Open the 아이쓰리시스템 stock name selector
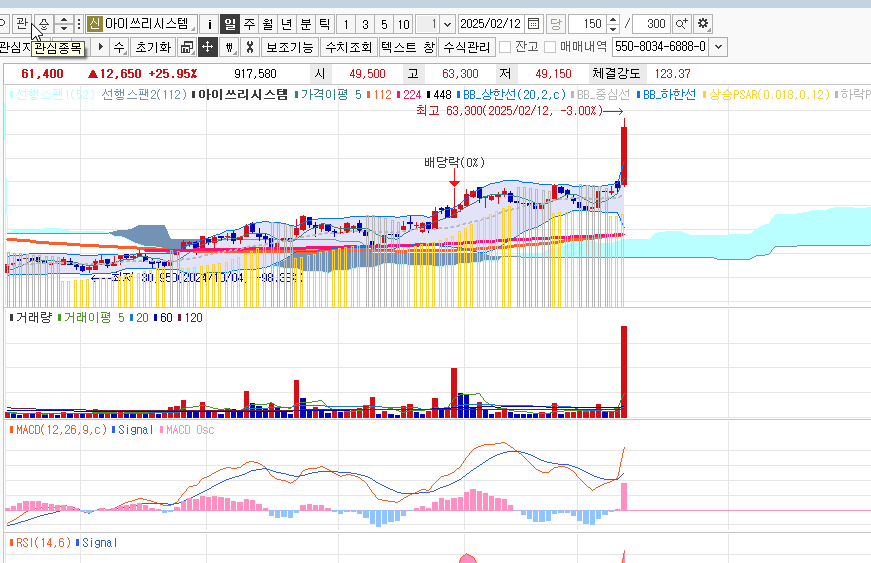This screenshot has width=871, height=563. [152, 23]
